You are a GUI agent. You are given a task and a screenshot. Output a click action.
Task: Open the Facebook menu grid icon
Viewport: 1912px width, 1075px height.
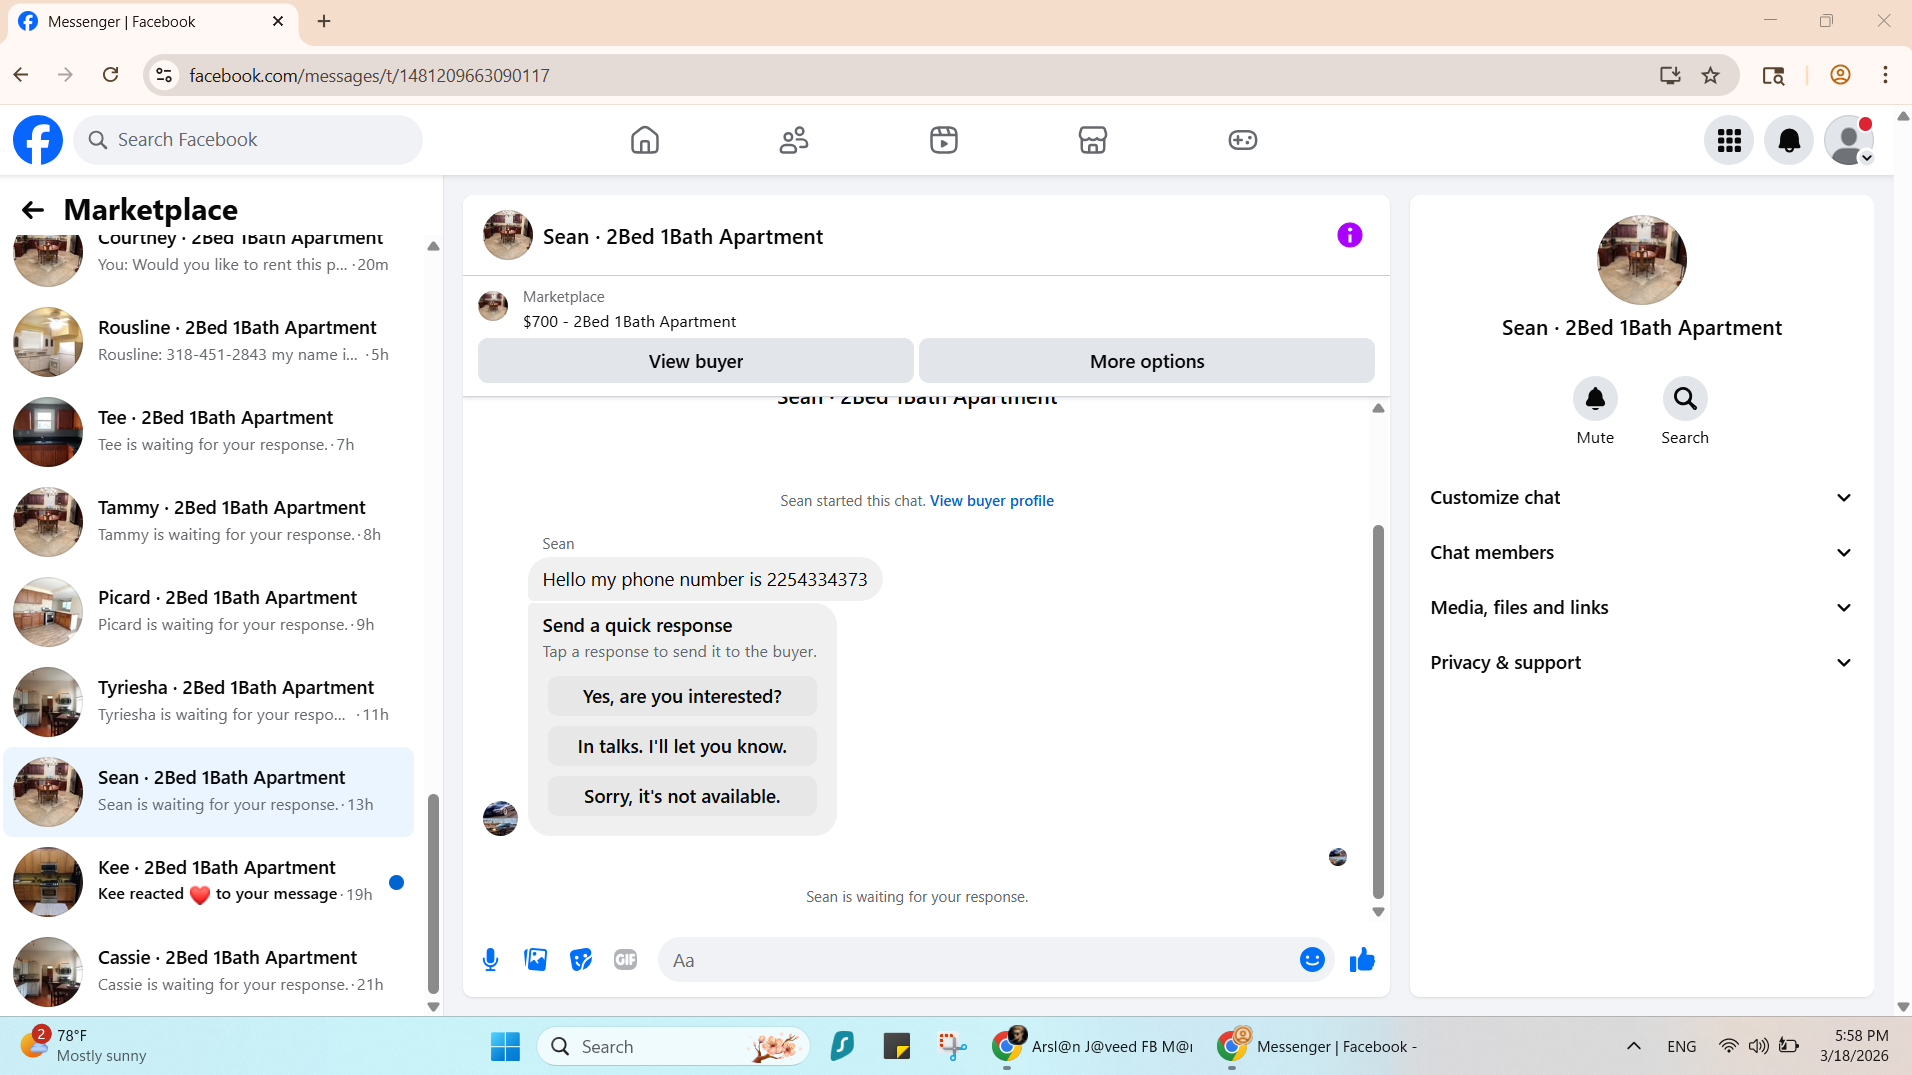pos(1729,140)
